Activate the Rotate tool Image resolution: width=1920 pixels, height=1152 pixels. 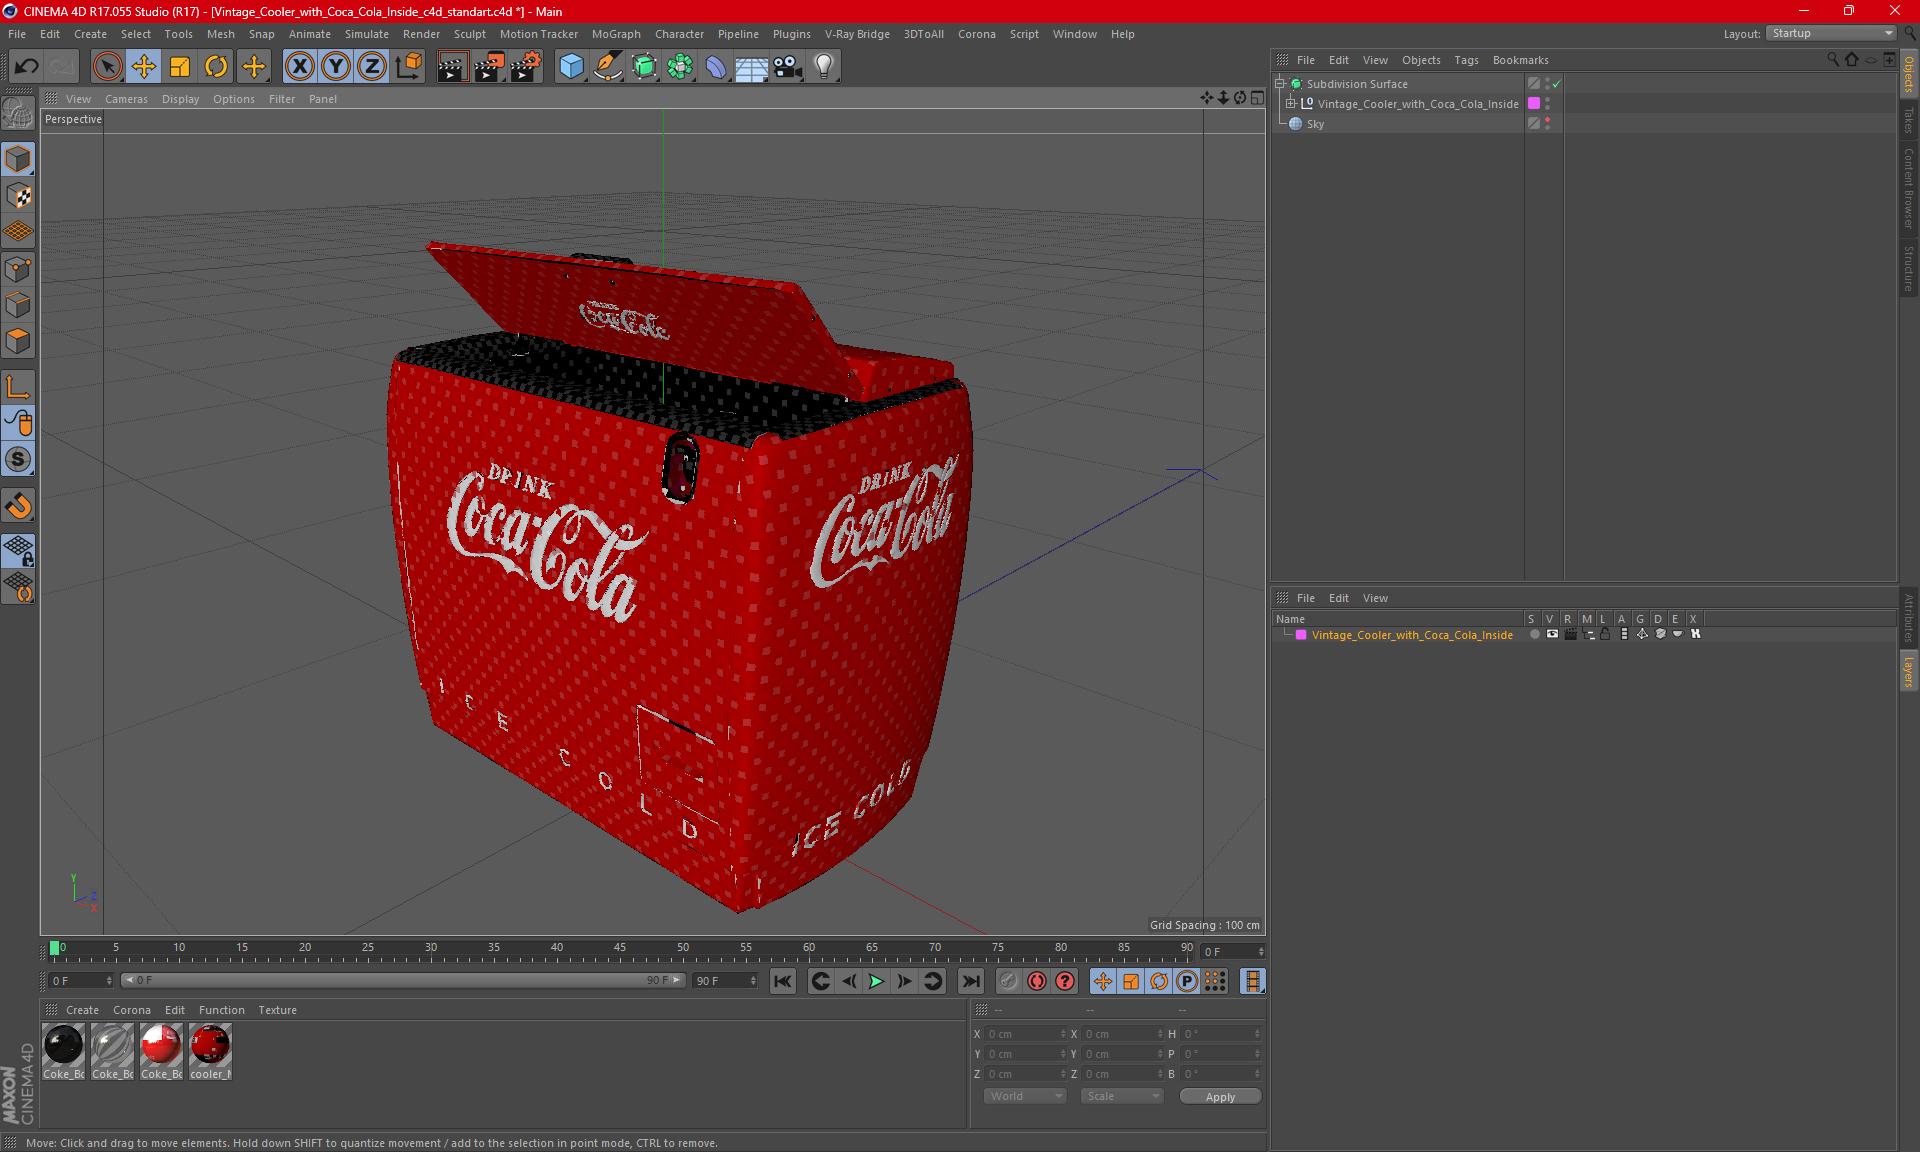click(216, 67)
